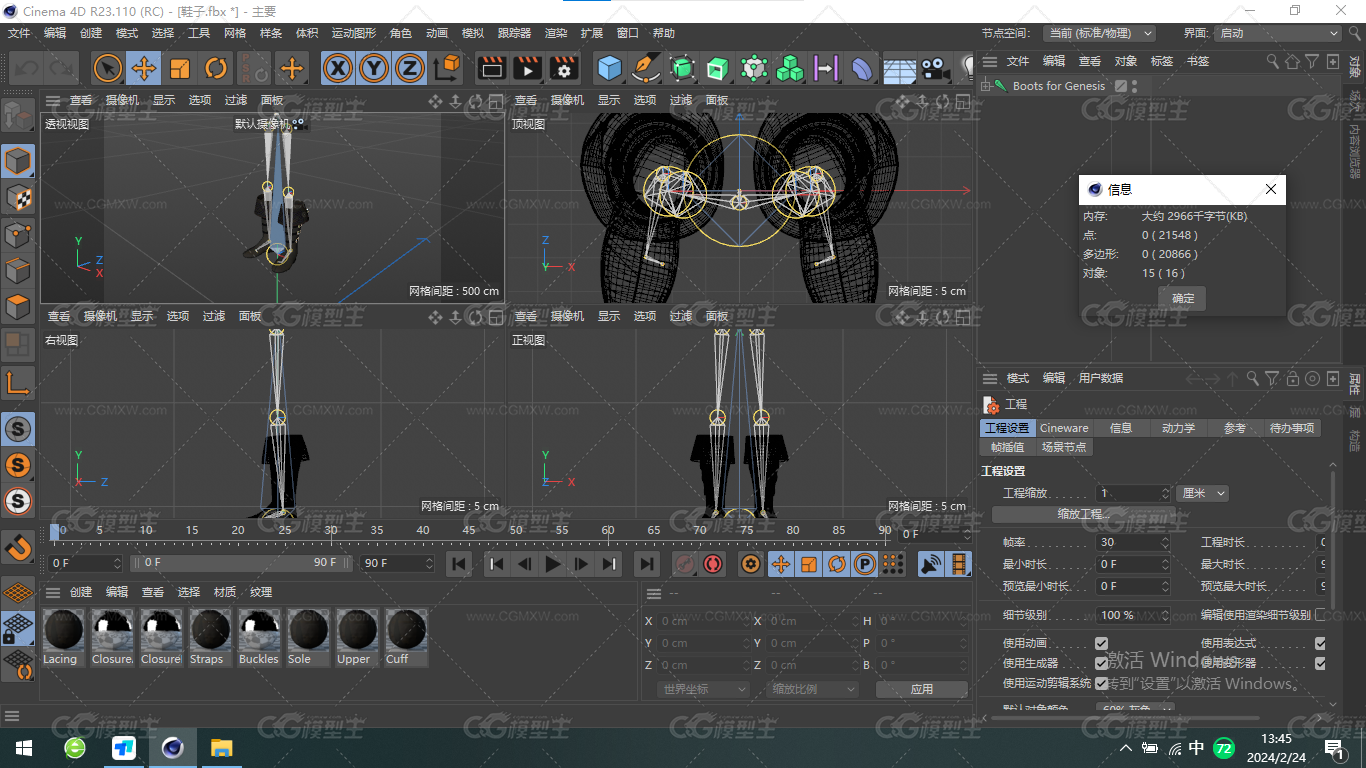Image resolution: width=1366 pixels, height=768 pixels.
Task: Click the magnet Snap icon
Action: [18, 547]
